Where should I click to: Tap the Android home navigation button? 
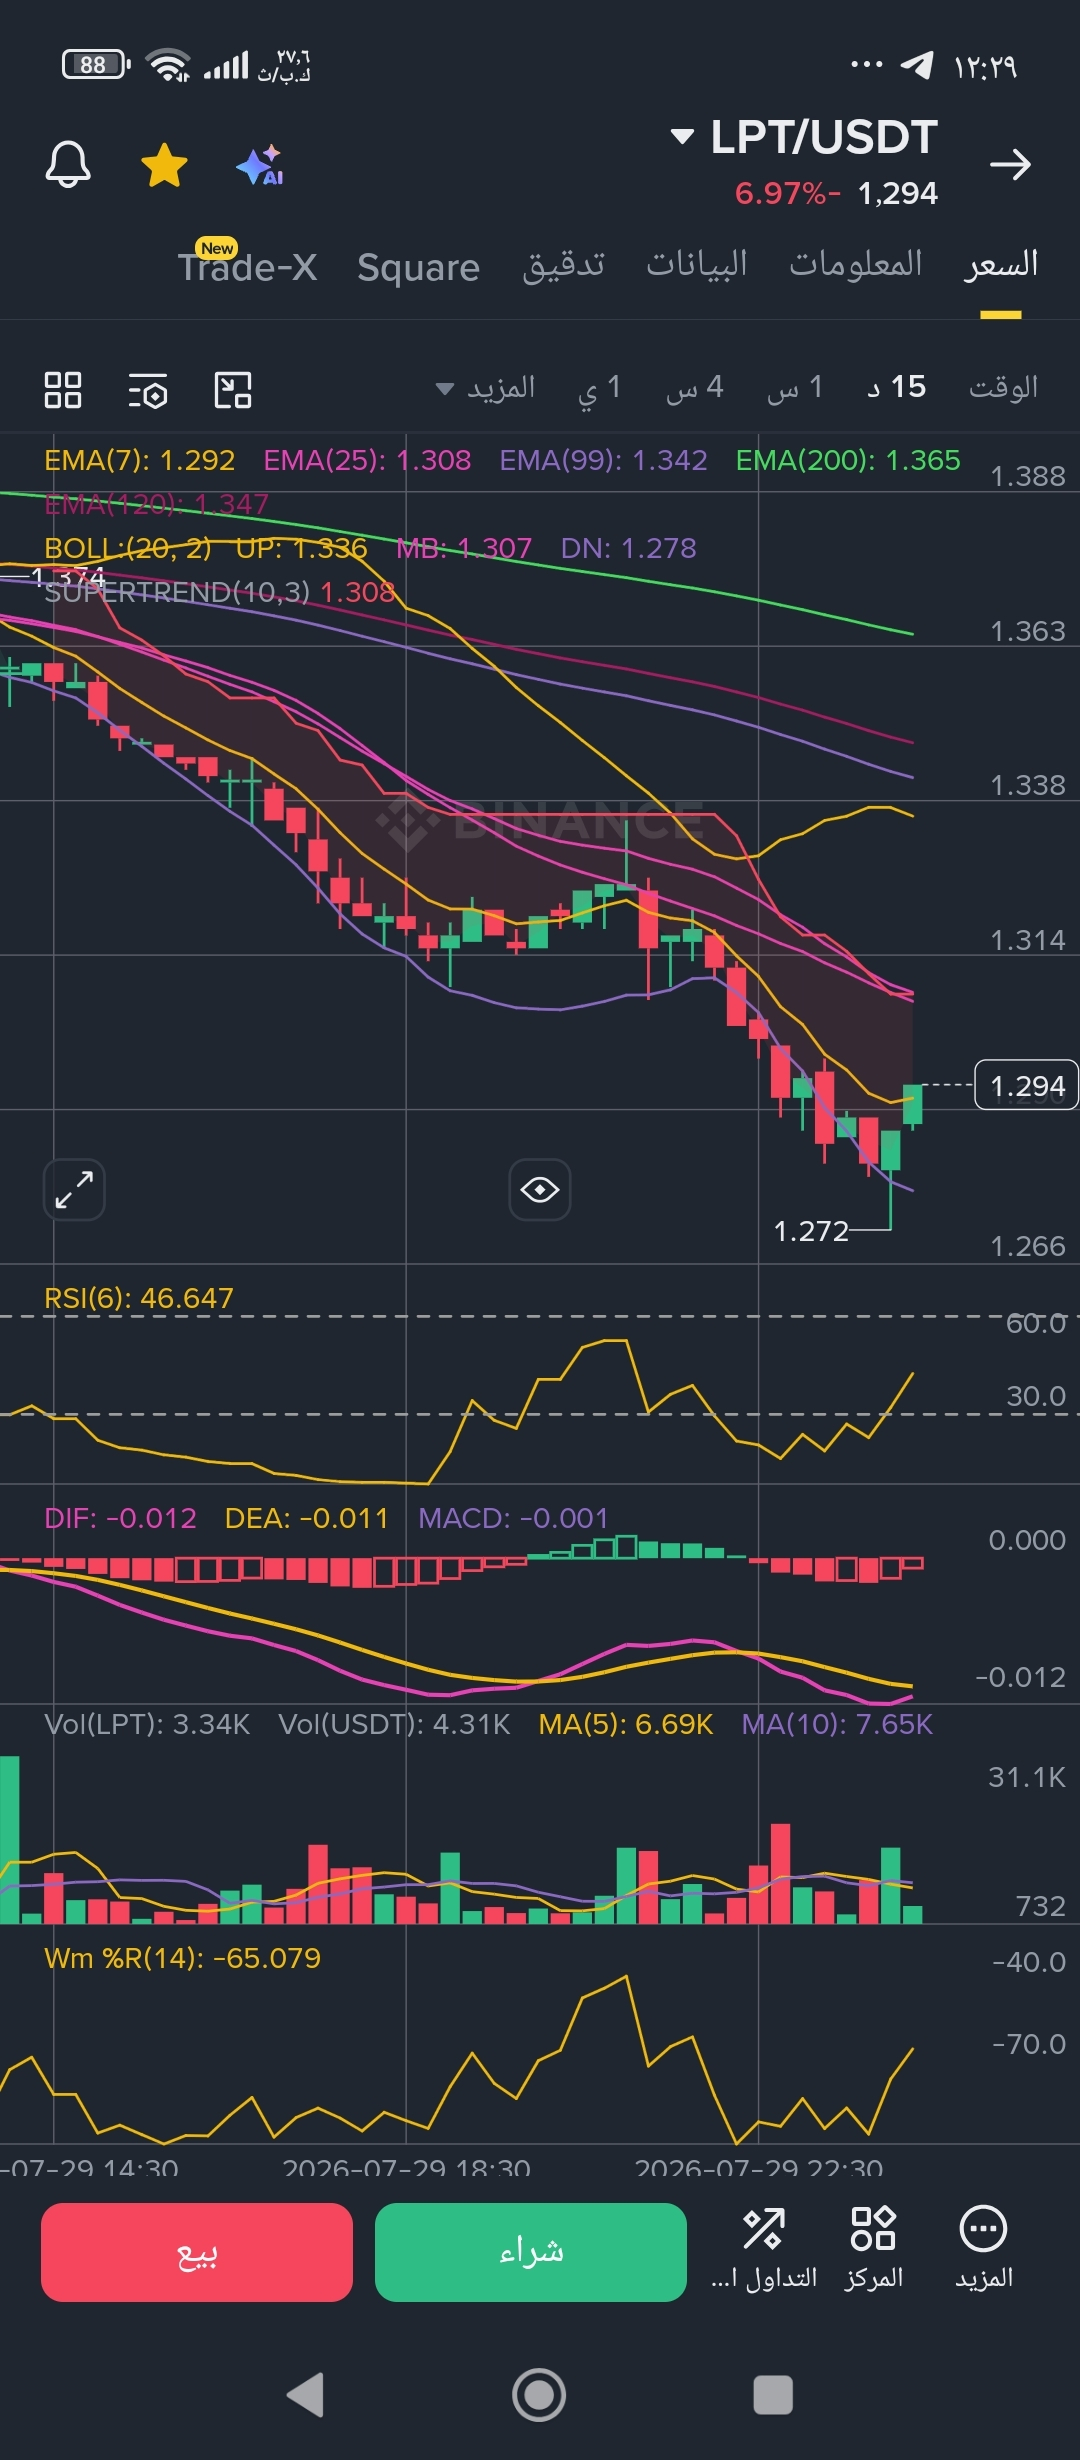pos(539,2395)
